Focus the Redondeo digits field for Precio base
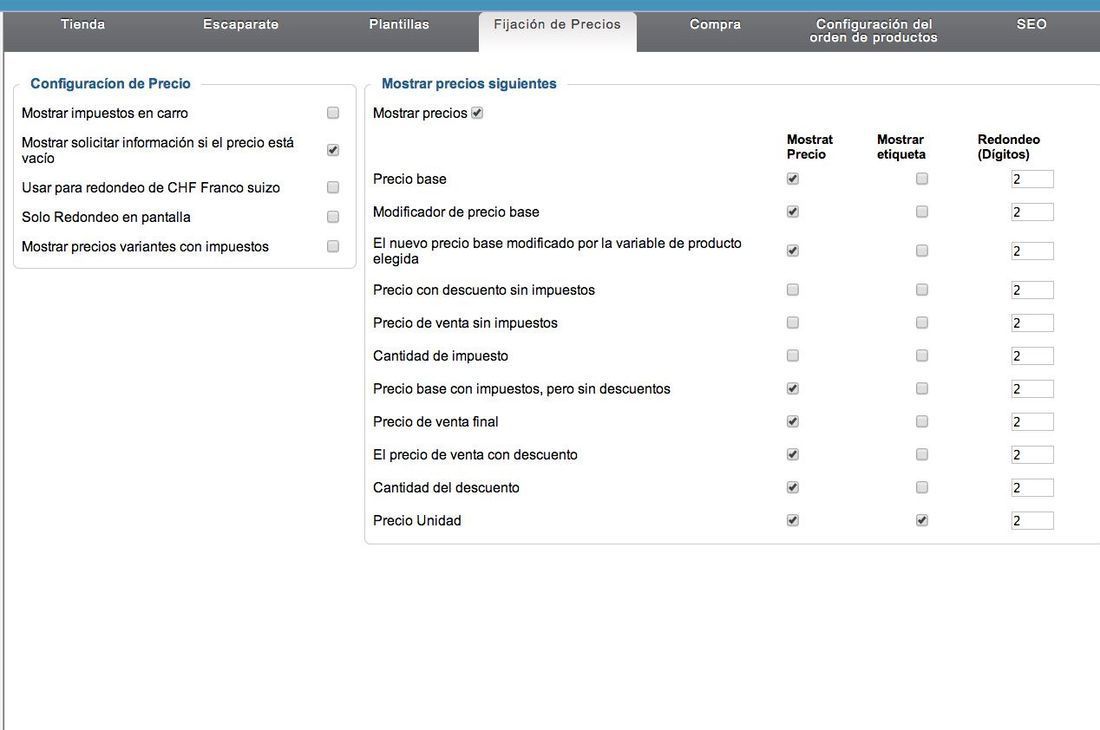The height and width of the screenshot is (730, 1100). pyautogui.click(x=1032, y=180)
